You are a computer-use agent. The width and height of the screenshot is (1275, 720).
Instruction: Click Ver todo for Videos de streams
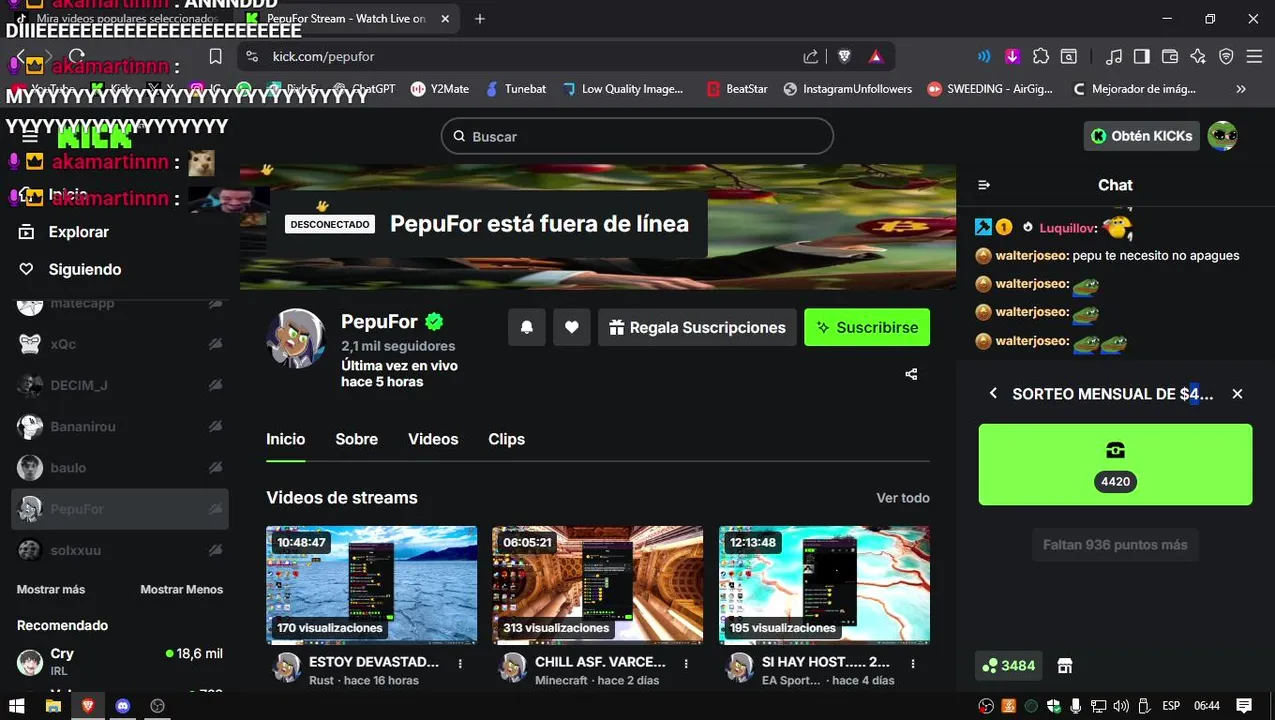[903, 498]
